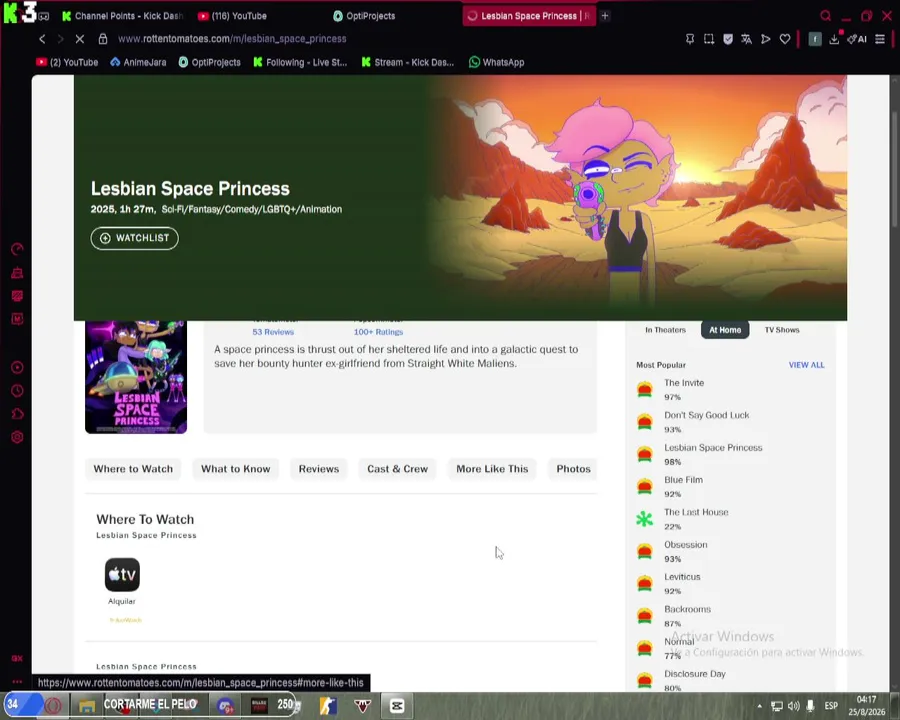
Task: Select the In Theaters tab
Action: click(665, 330)
